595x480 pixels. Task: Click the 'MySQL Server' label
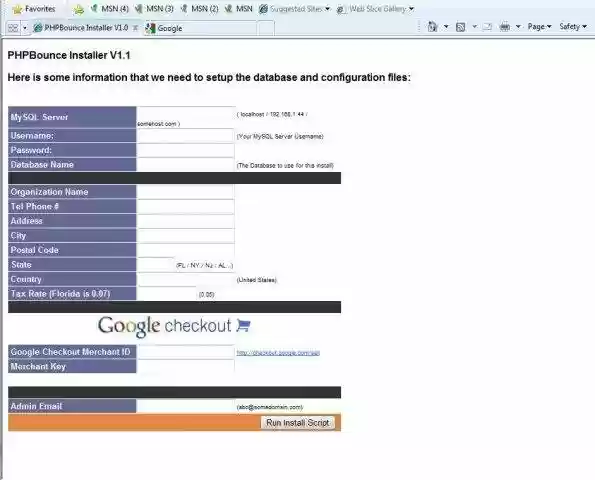[39, 117]
